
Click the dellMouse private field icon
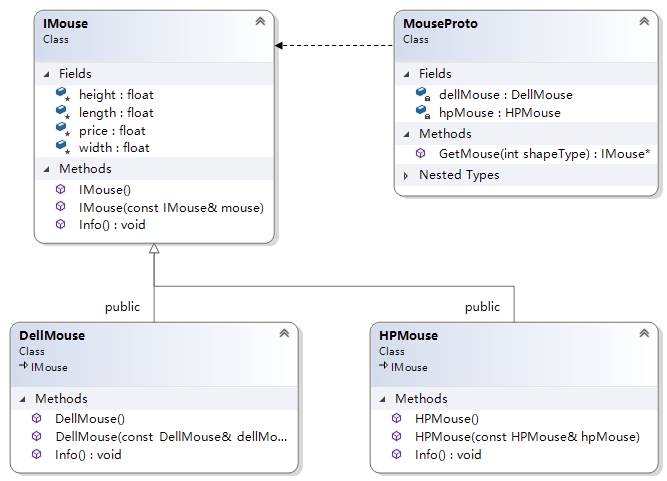(x=423, y=94)
